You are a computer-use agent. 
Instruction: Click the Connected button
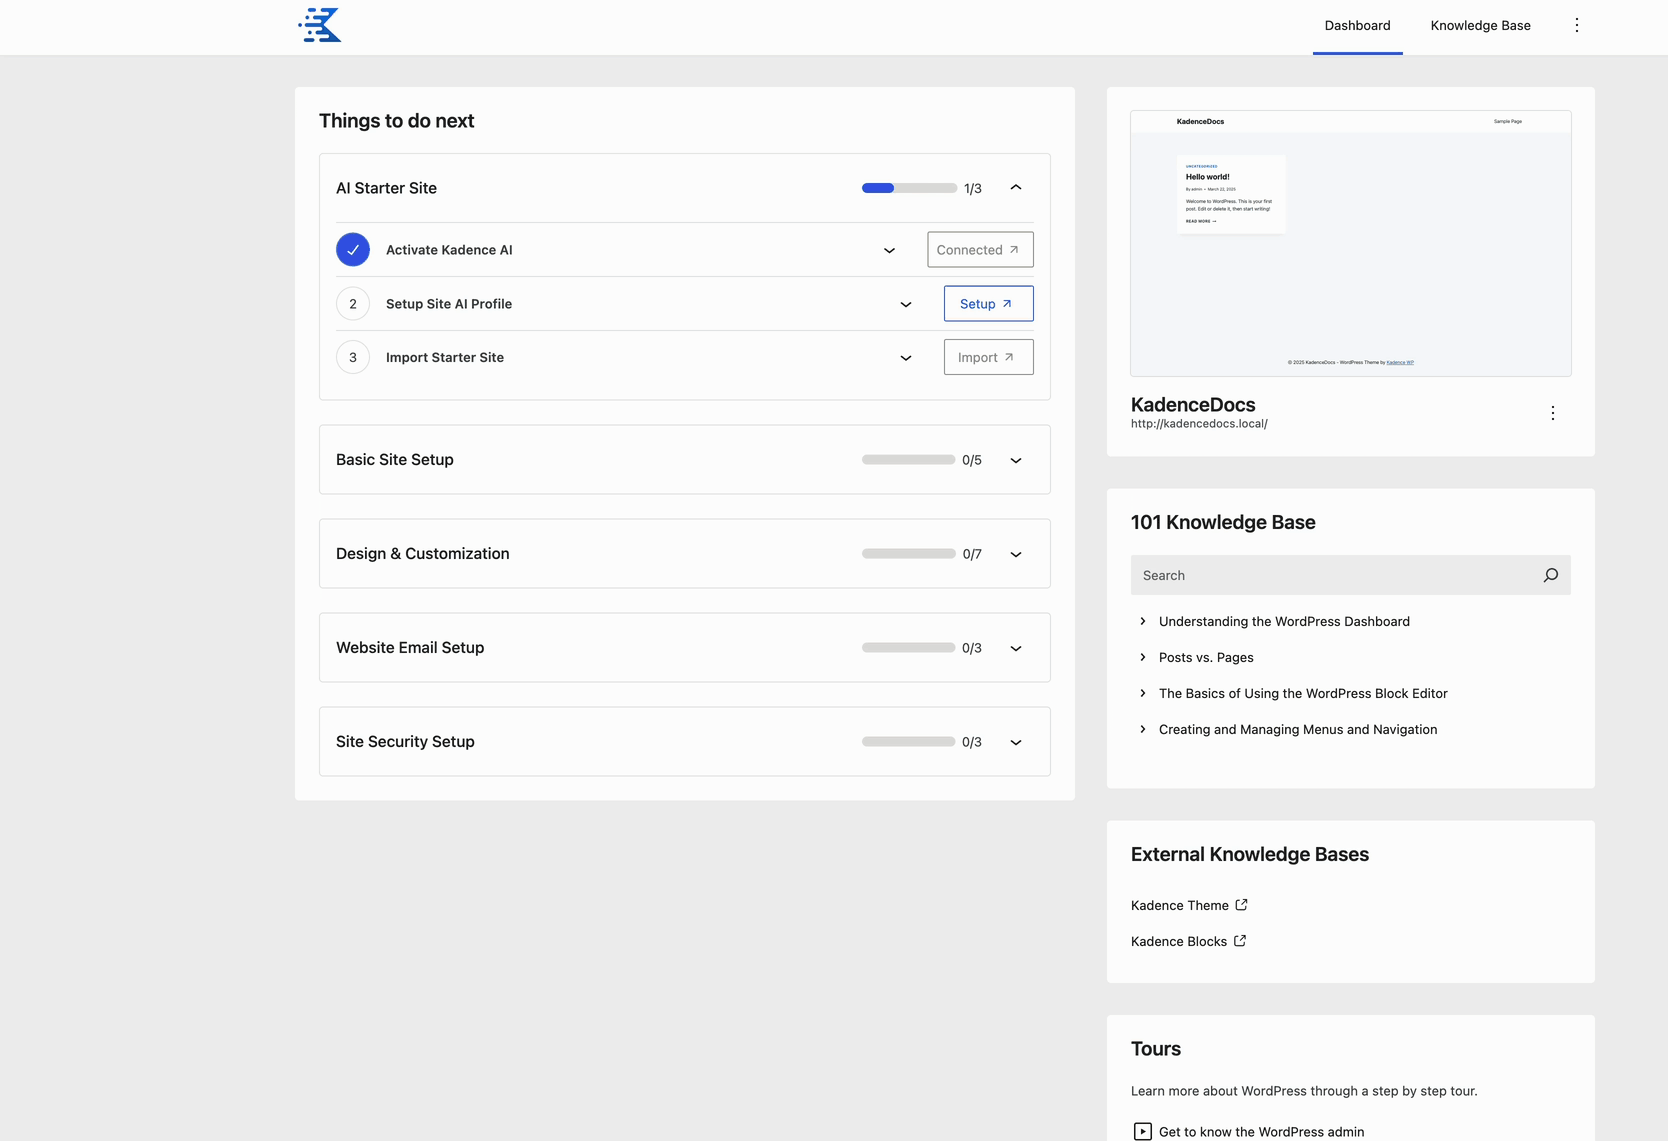980,250
